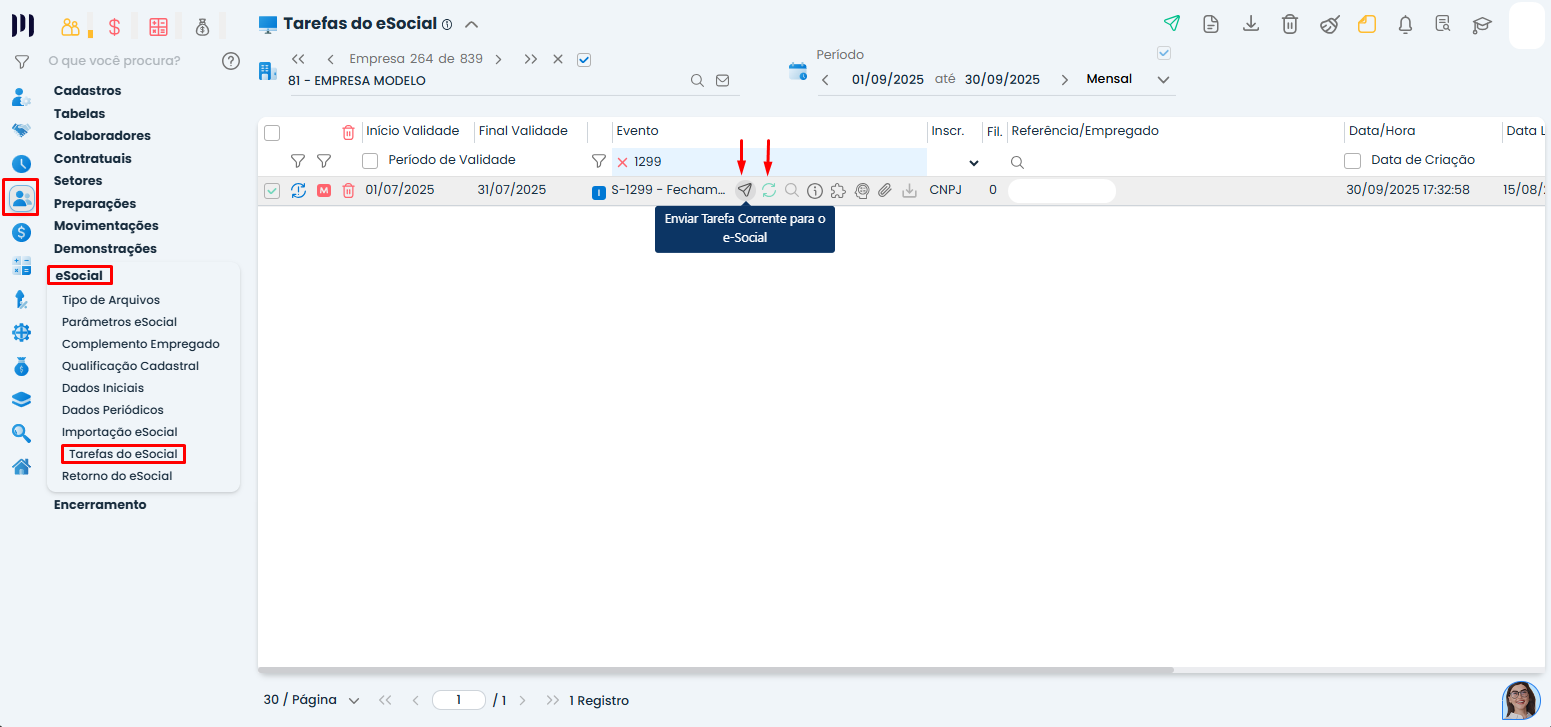Open 30 / Página page size dropdown
The height and width of the screenshot is (727, 1551).
point(311,700)
